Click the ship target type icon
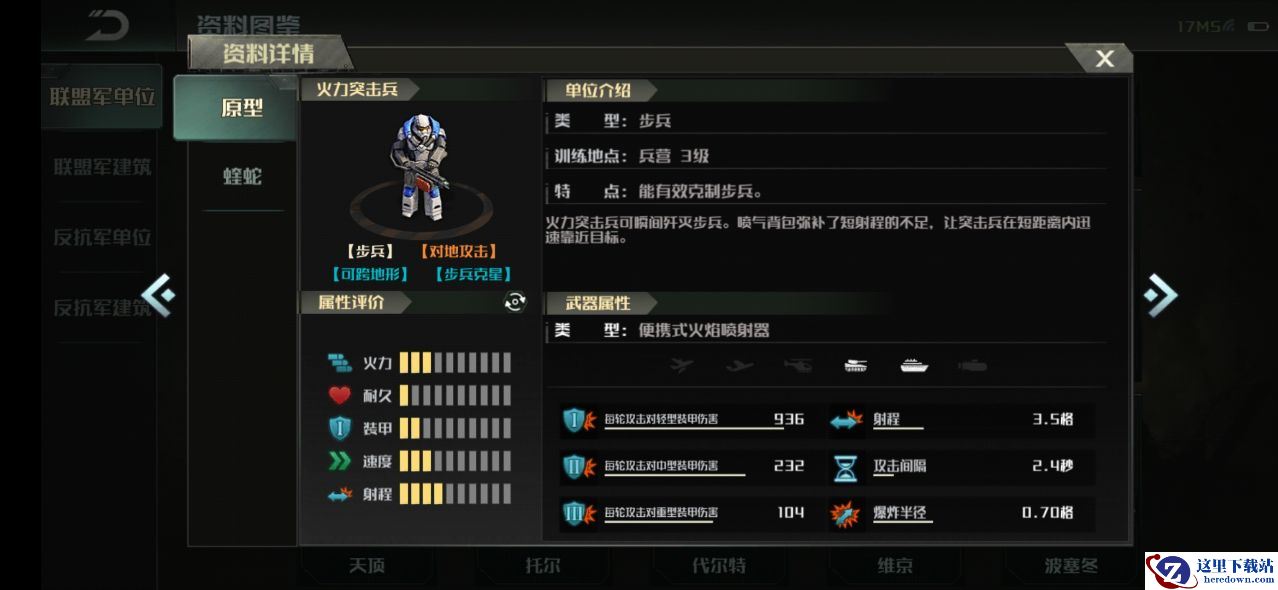The image size is (1278, 590). click(x=914, y=365)
